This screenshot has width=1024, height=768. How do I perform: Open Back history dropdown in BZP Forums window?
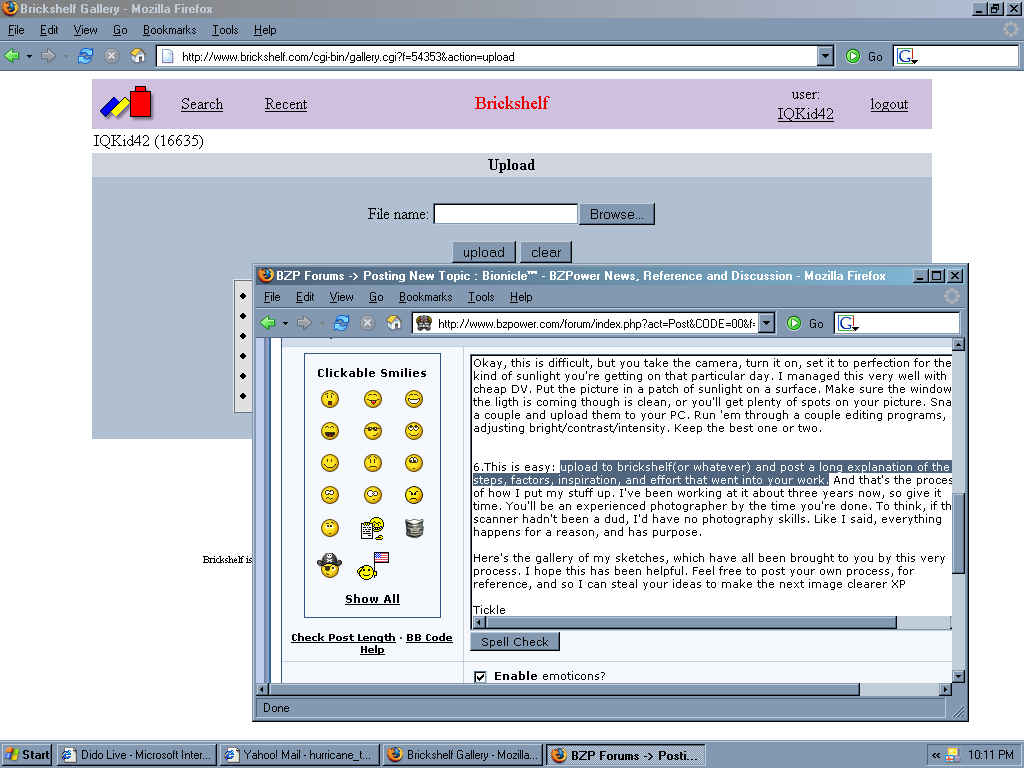pos(285,323)
